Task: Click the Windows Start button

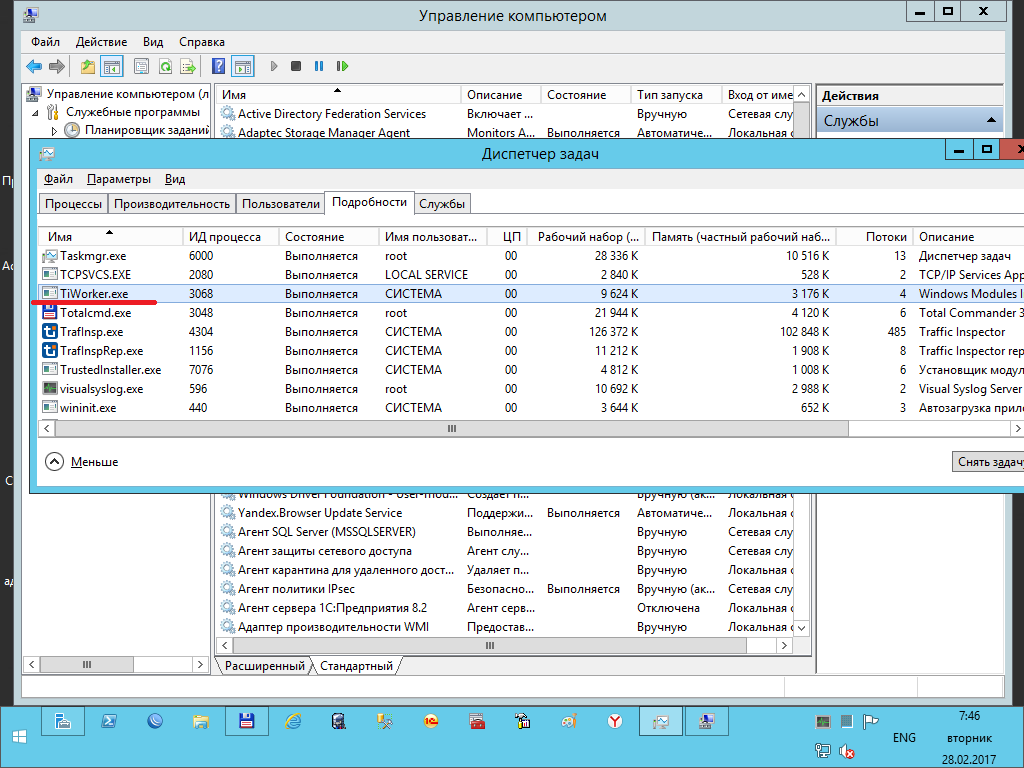Action: pos(19,737)
